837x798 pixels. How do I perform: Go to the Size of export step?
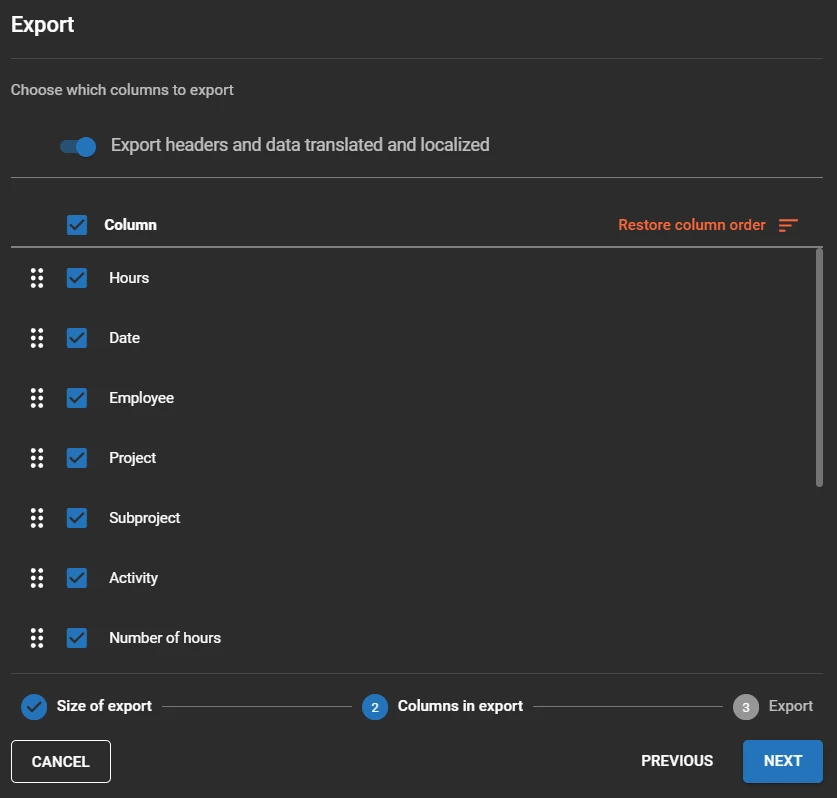click(86, 707)
